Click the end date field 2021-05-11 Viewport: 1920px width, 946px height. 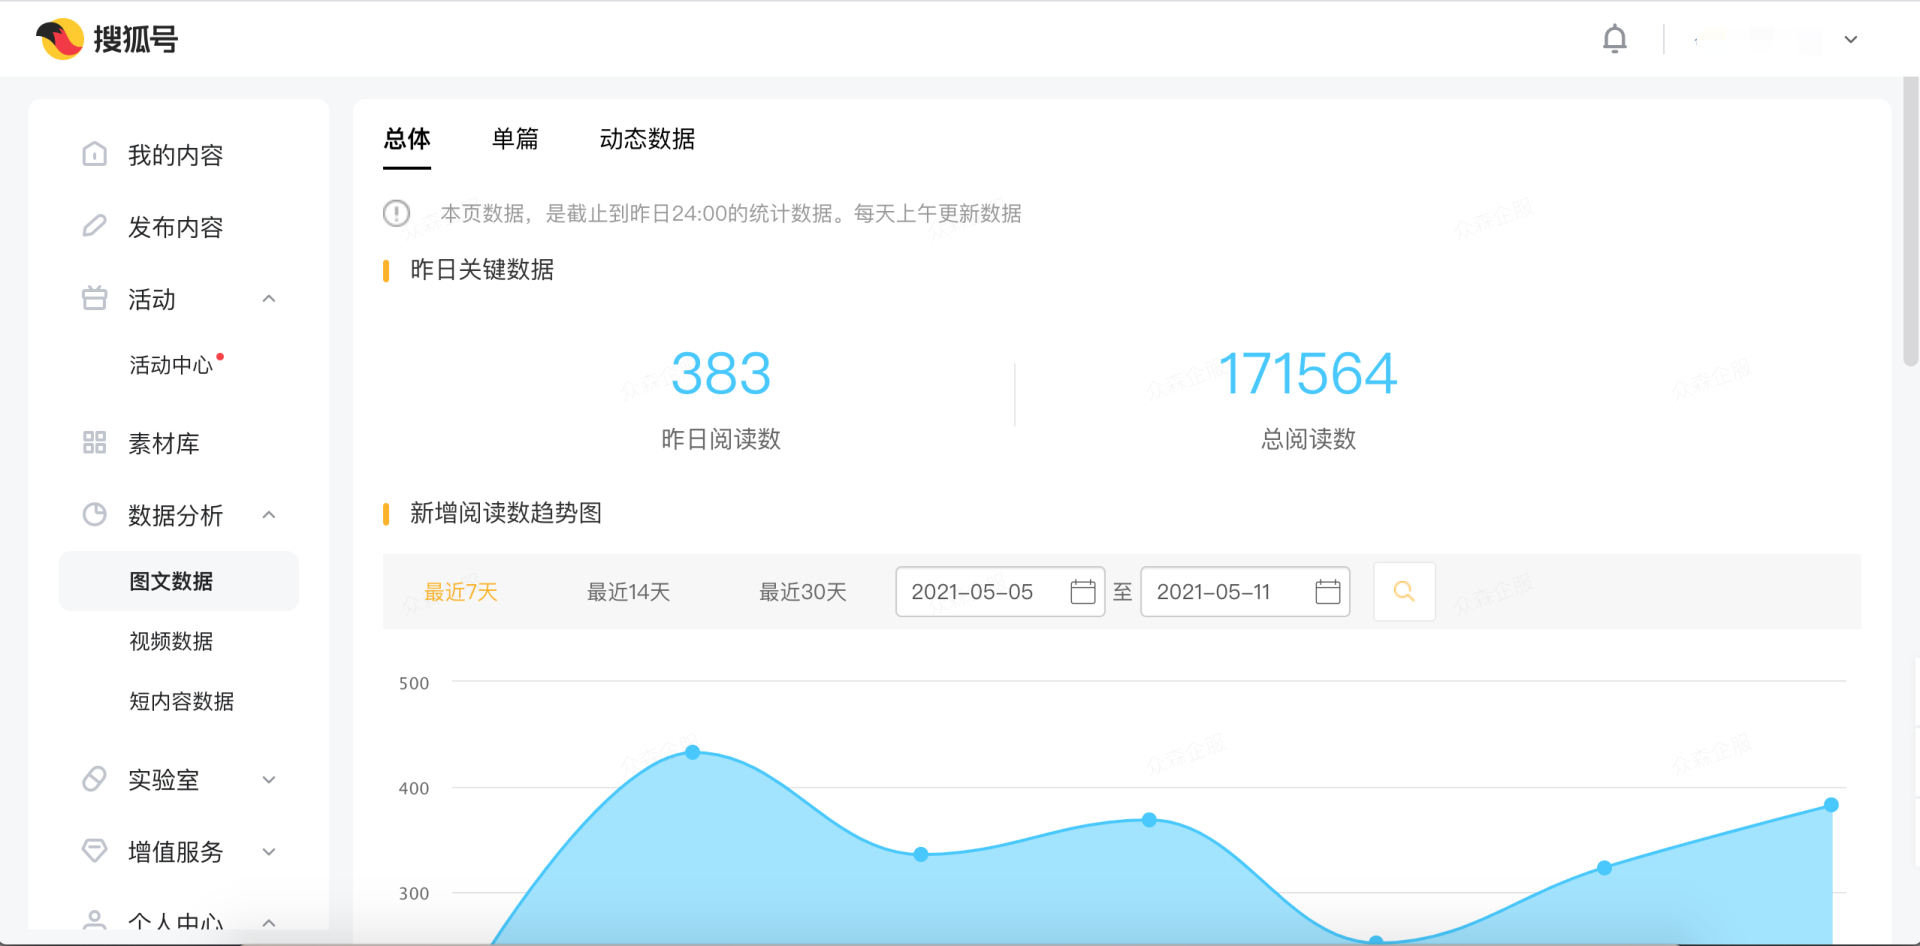1245,592
